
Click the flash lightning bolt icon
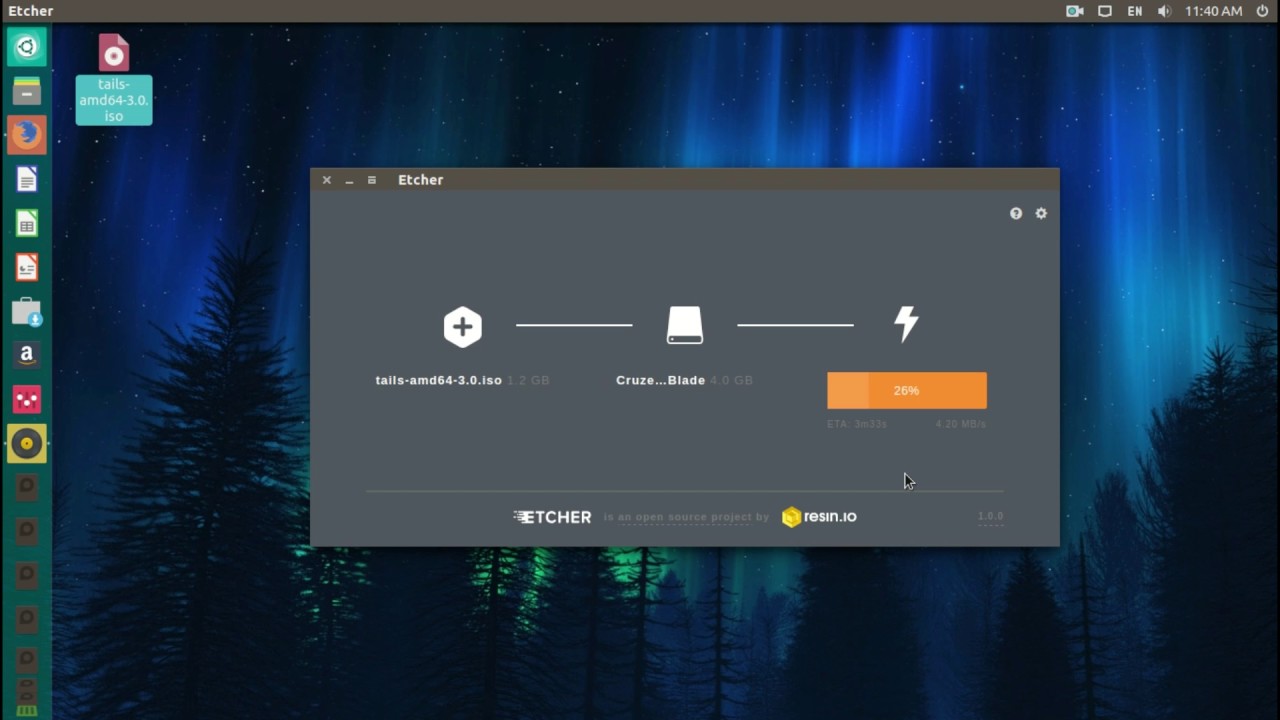click(x=906, y=324)
